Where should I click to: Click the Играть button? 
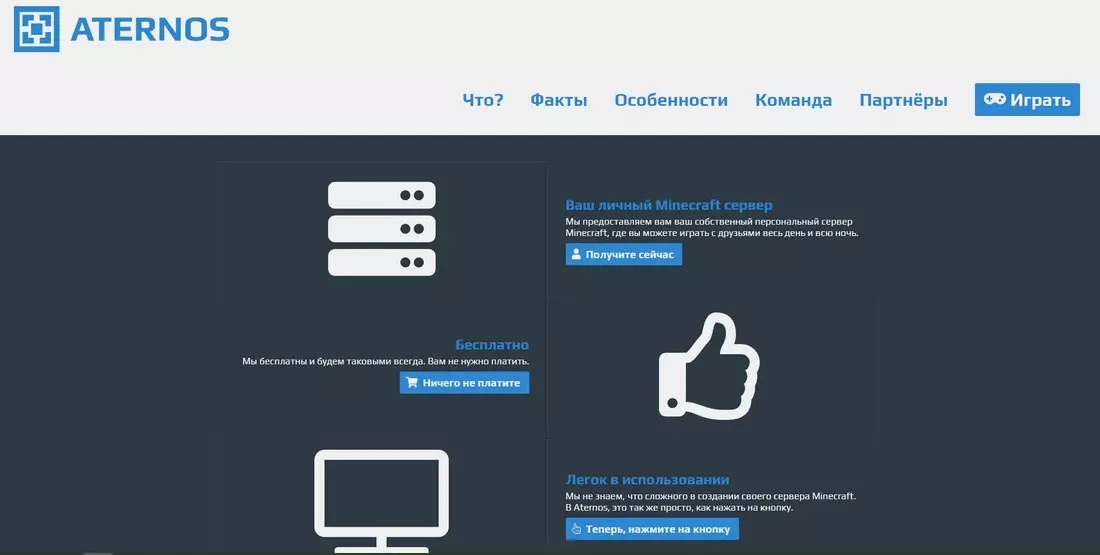[1027, 100]
